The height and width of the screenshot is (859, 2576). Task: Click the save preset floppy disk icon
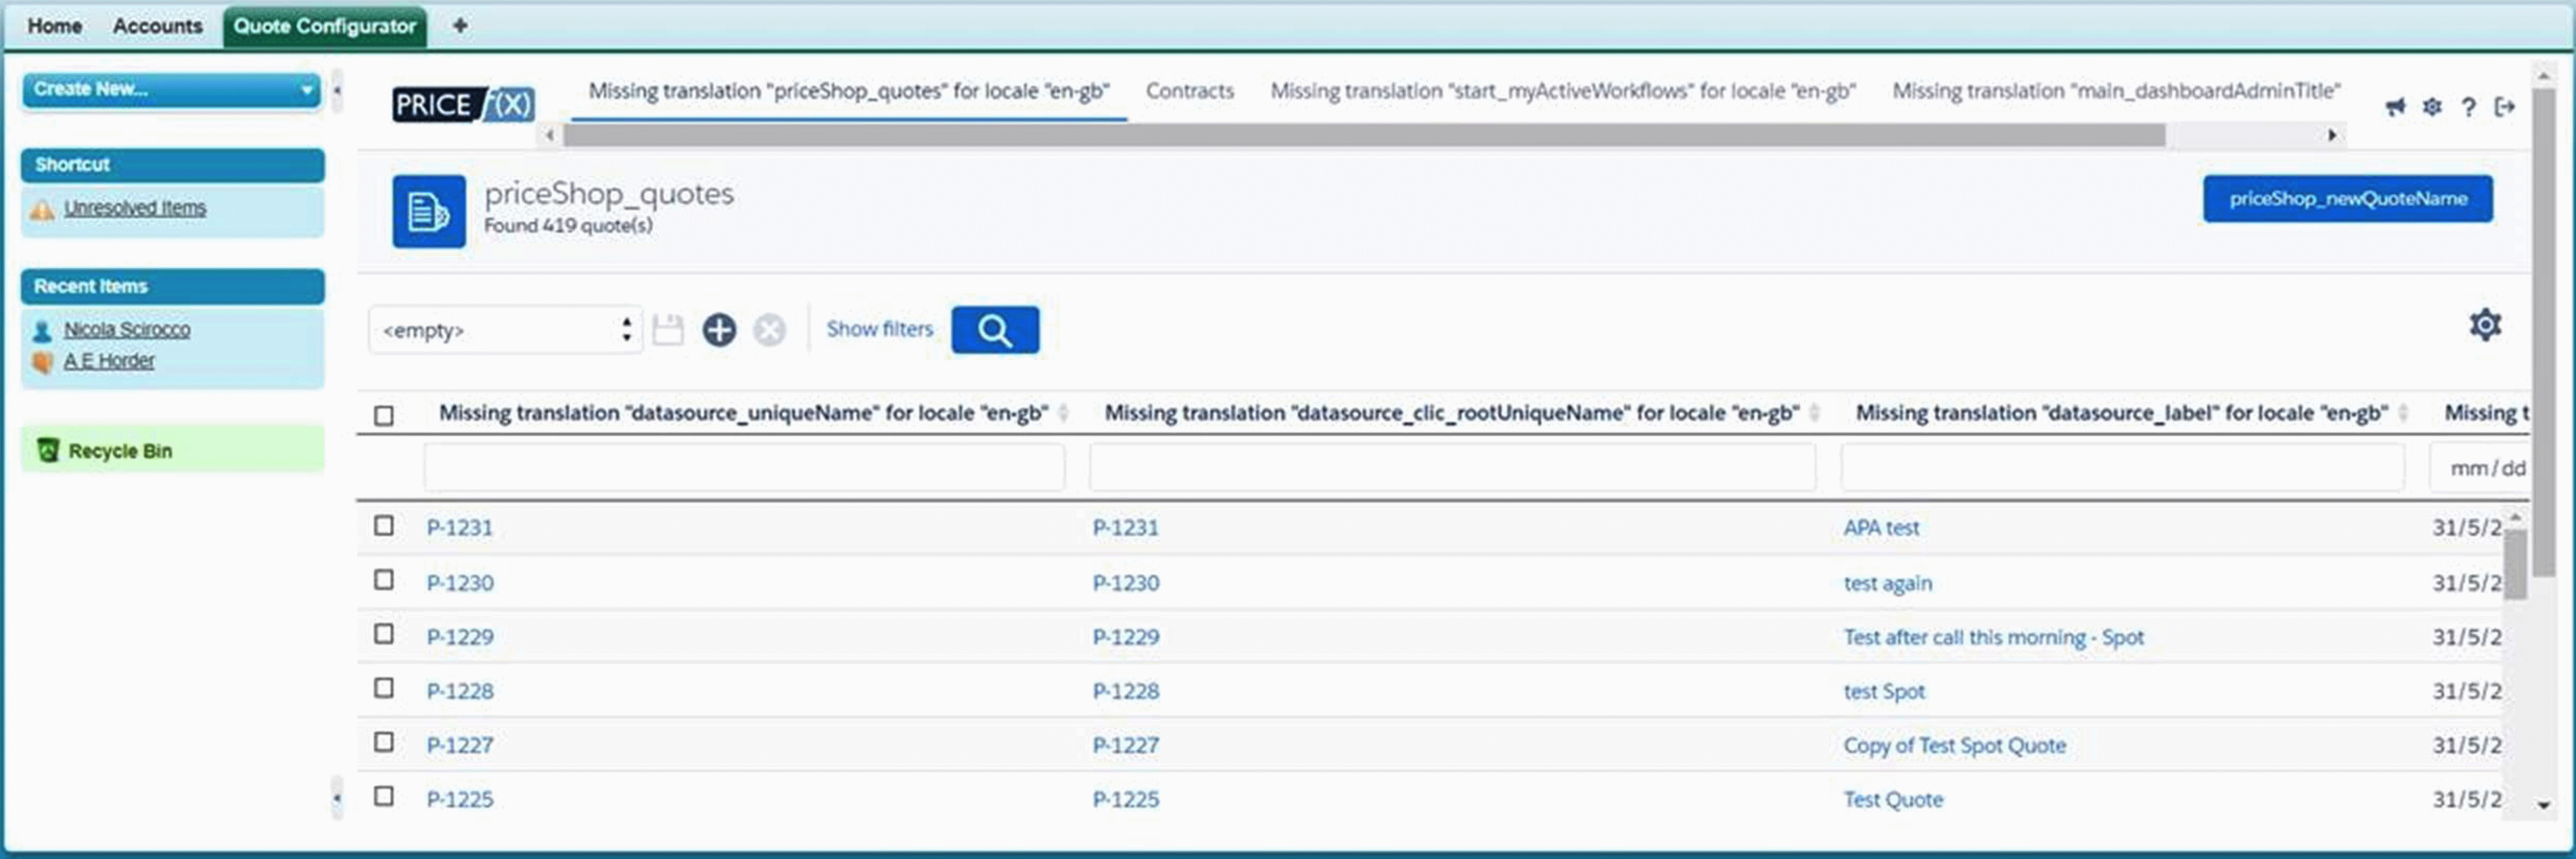coord(667,330)
